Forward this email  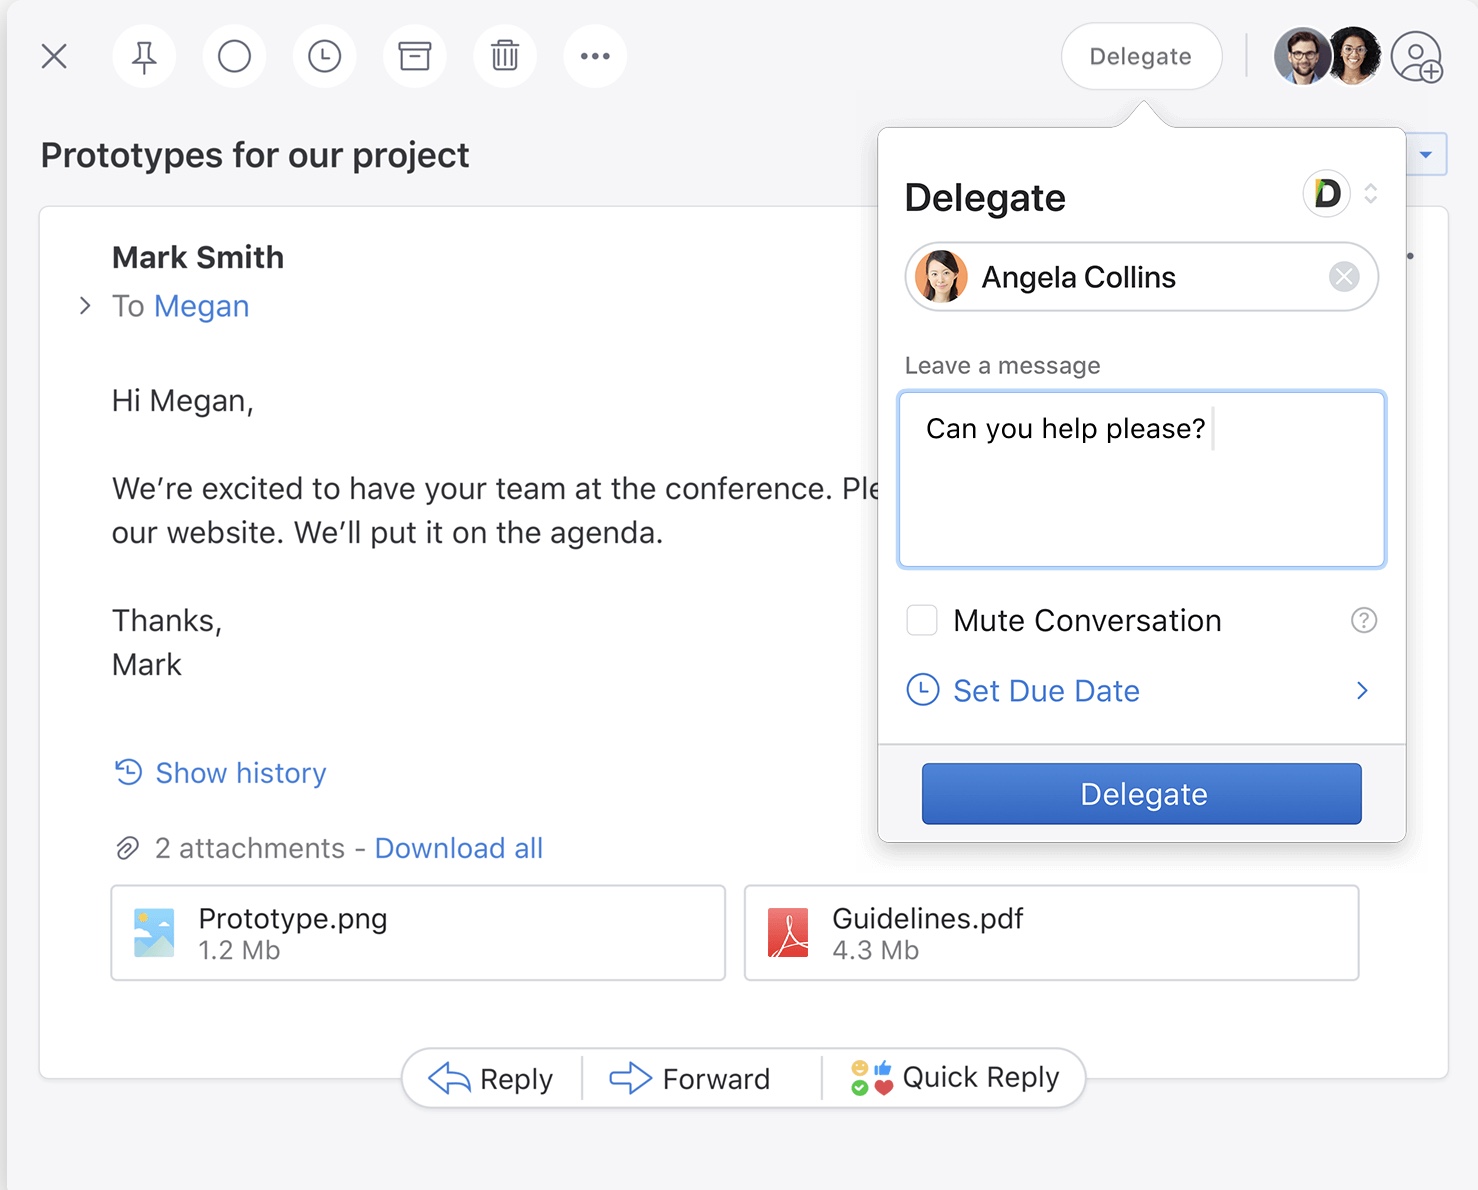[x=691, y=1079]
